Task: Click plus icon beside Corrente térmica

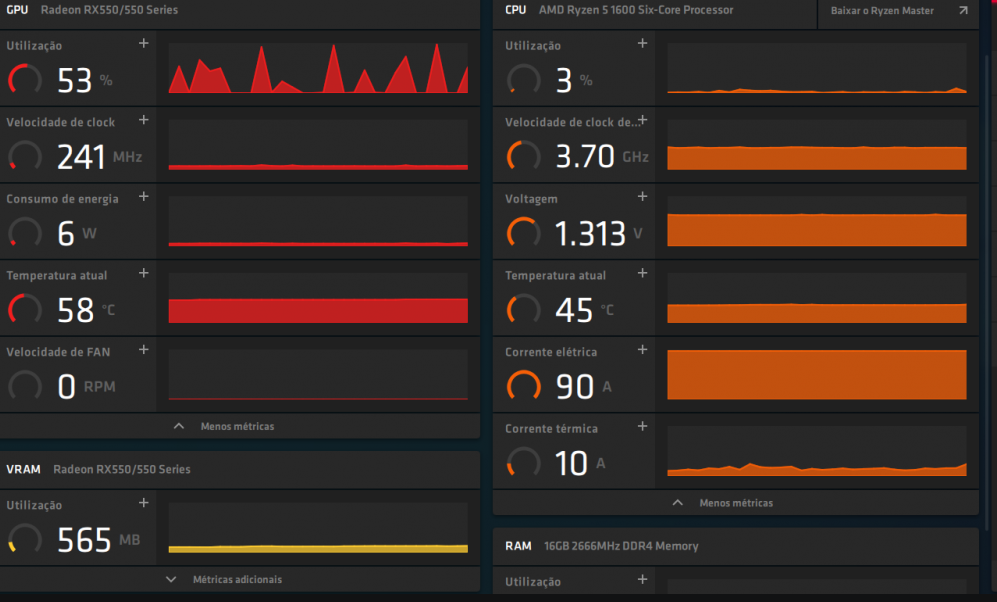Action: click(x=642, y=426)
